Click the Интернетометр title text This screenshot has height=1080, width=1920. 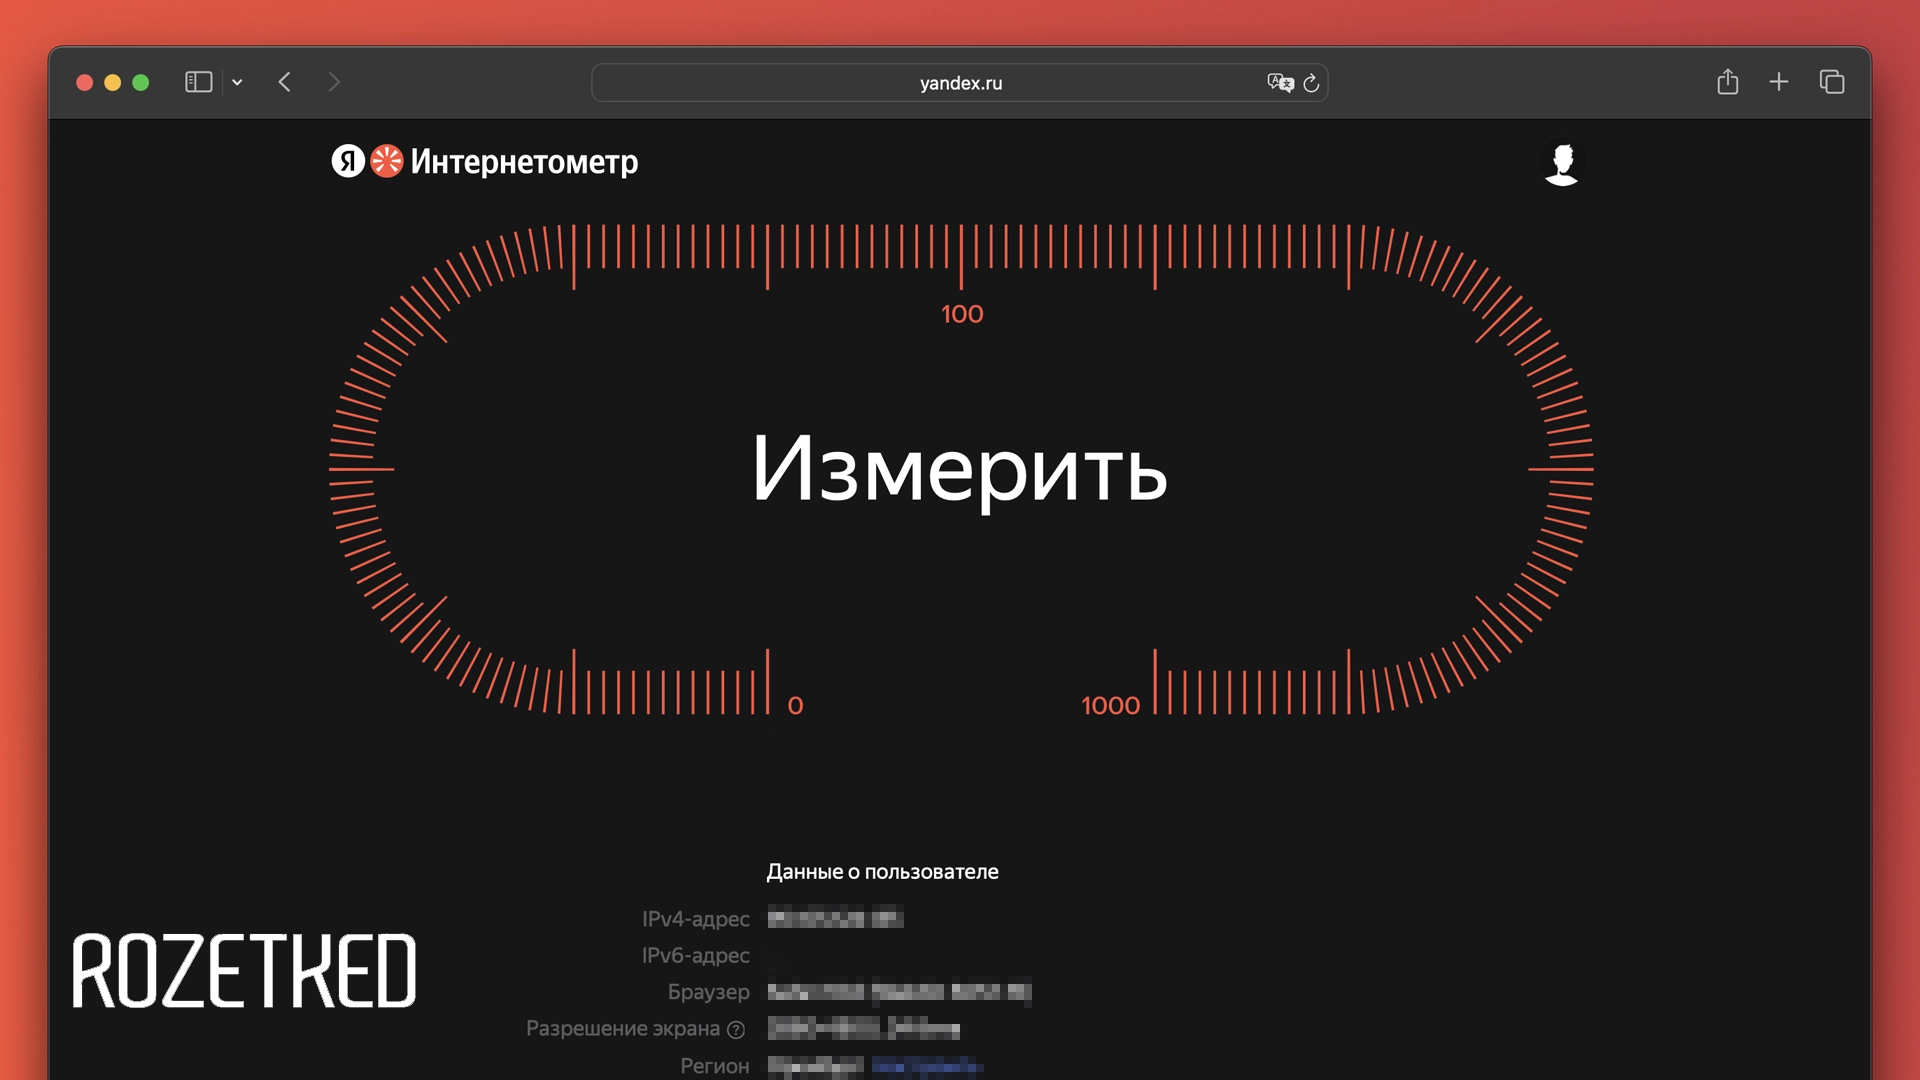point(525,161)
